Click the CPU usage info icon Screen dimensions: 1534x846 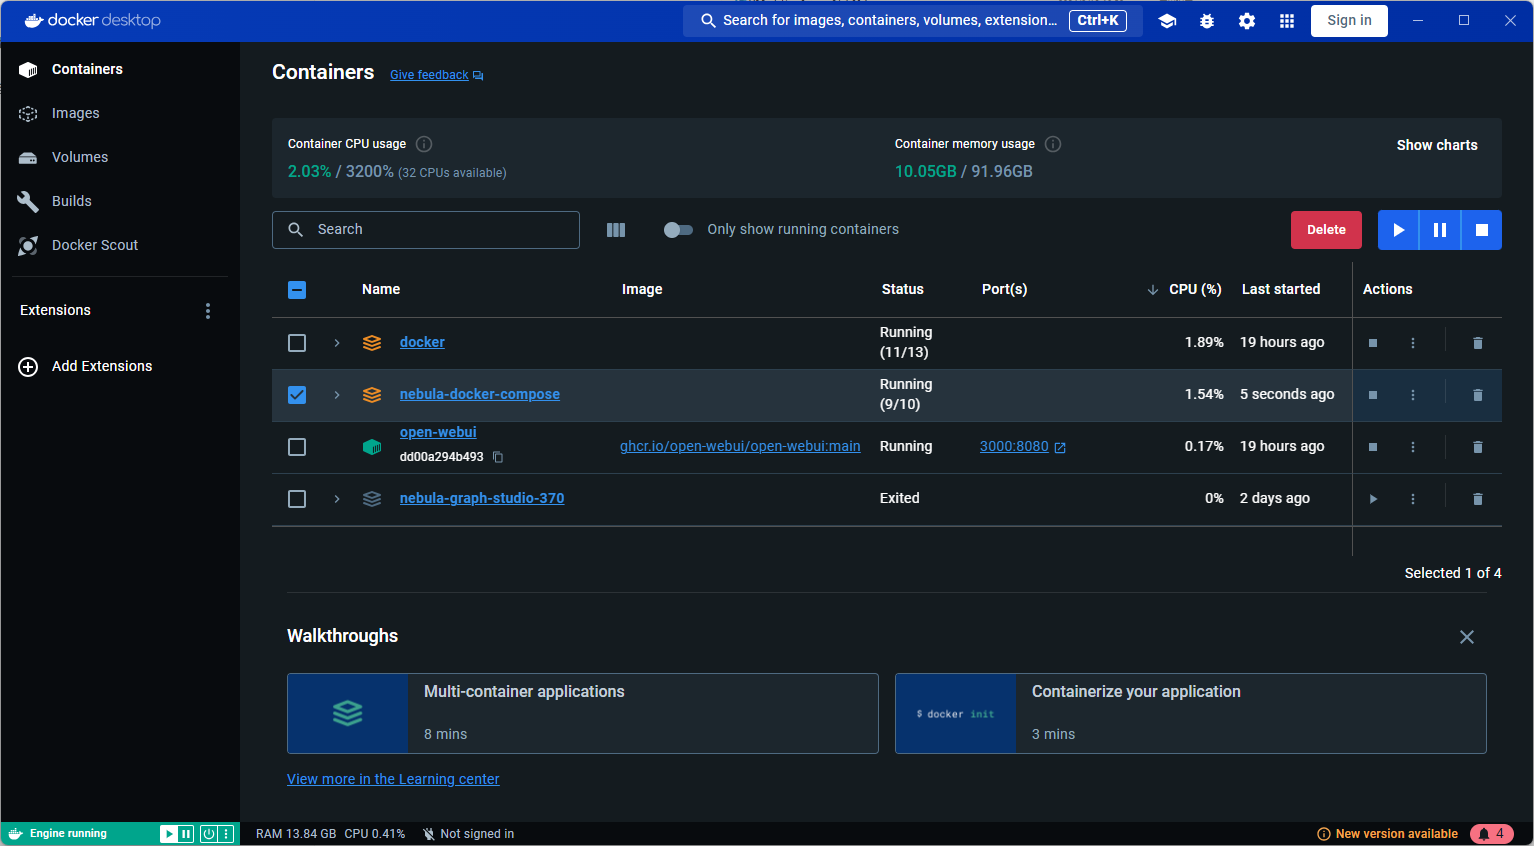424,144
